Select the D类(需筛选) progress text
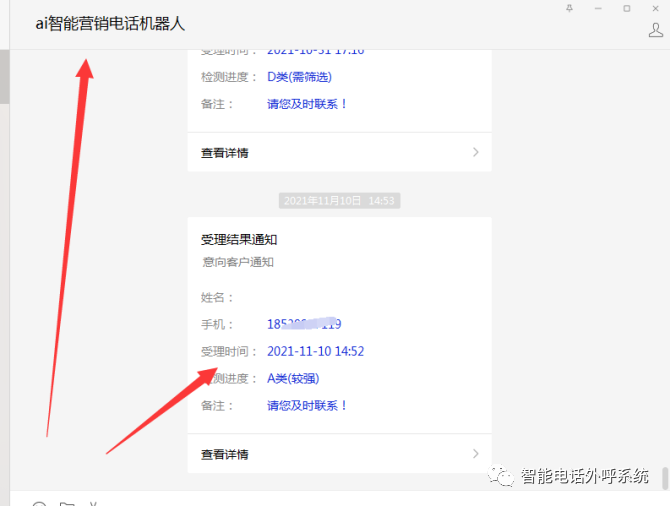The height and width of the screenshot is (506, 670). coord(299,77)
